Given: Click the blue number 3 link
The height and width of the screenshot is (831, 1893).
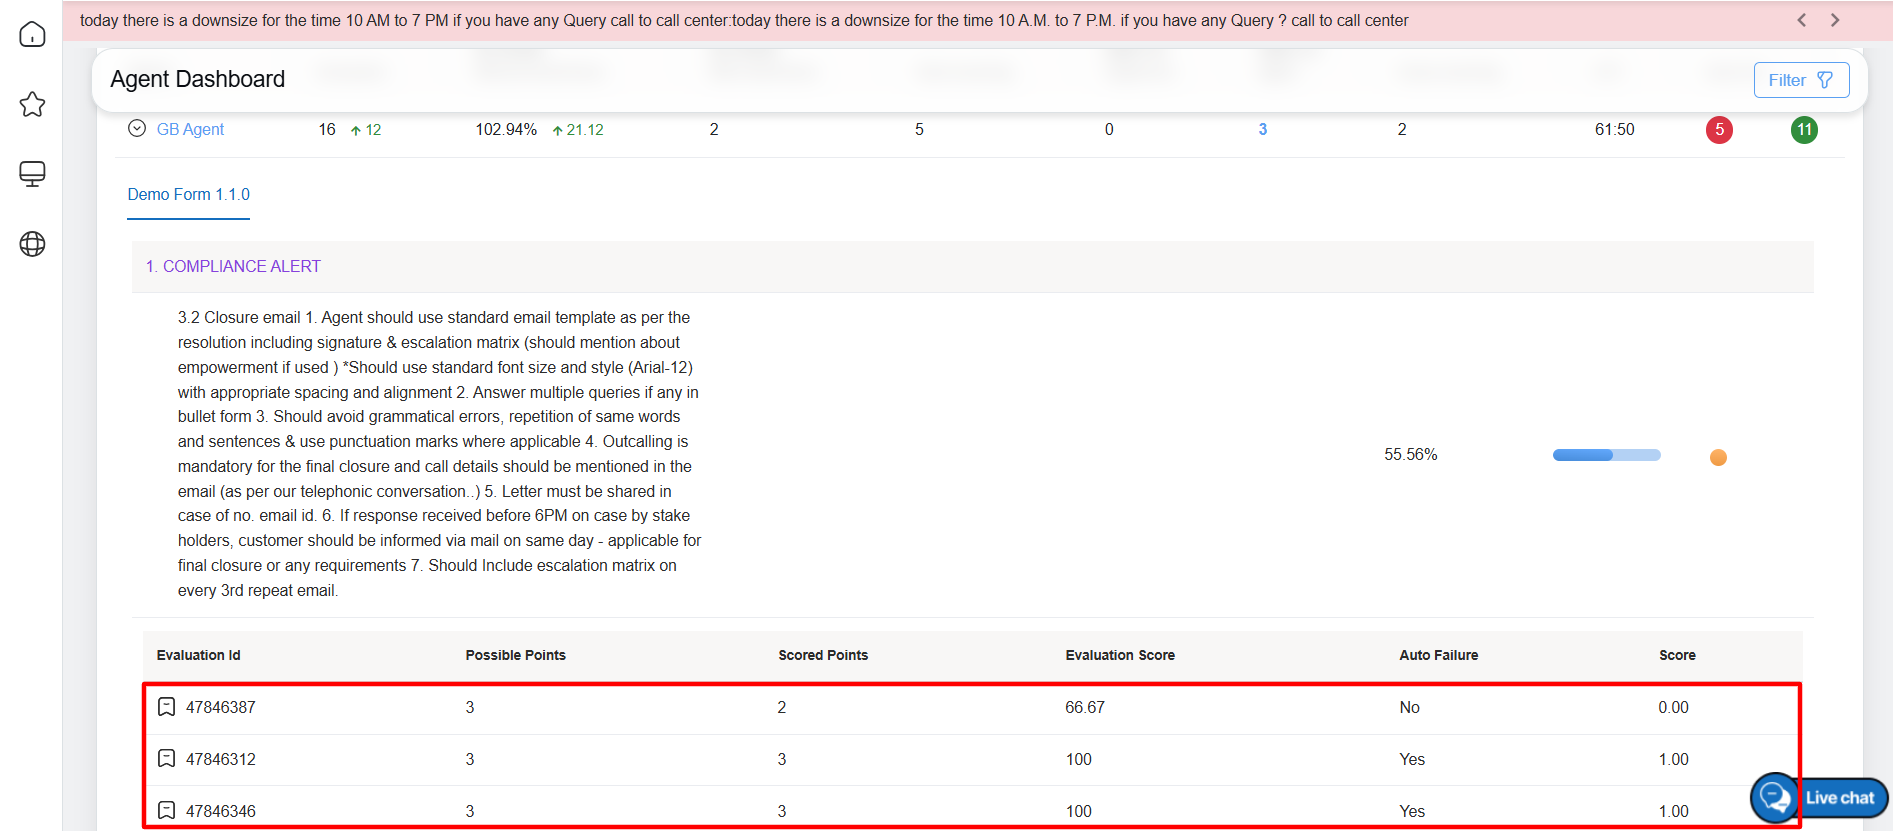Looking at the screenshot, I should (x=1262, y=129).
